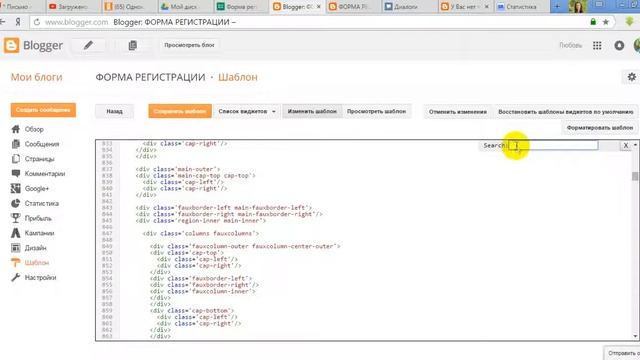Open Настройки in sidebar
This screenshot has height=360, width=640.
click(40, 278)
